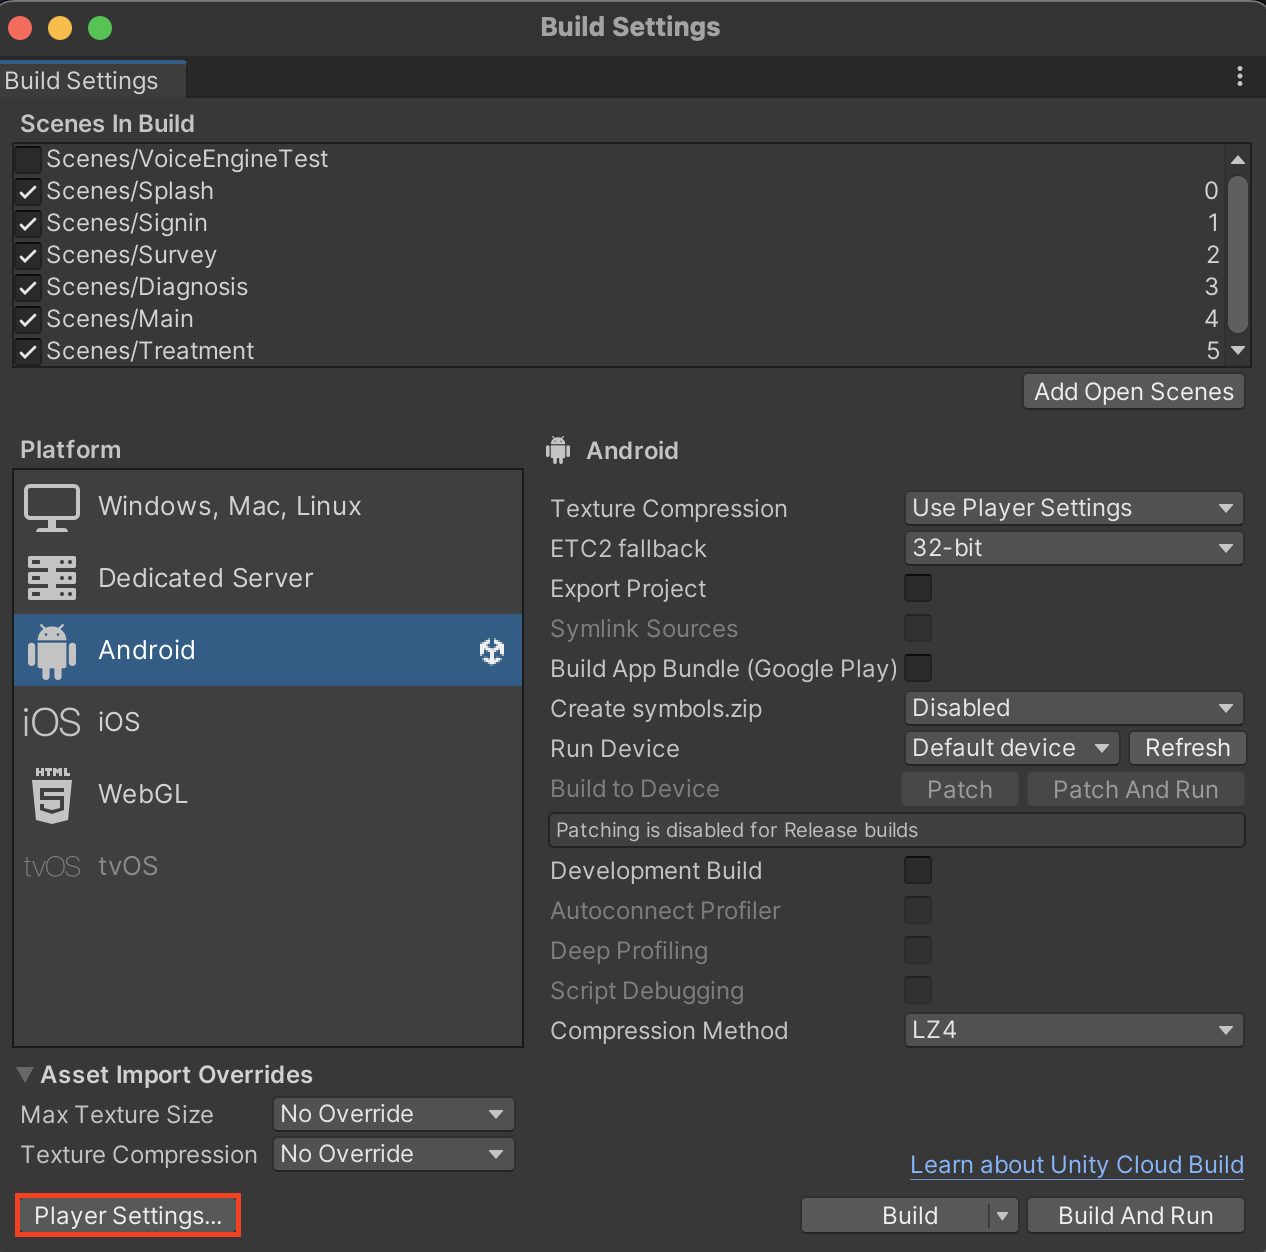Toggle the Scenes/Diagnosis checkbox
The image size is (1266, 1252).
[x=28, y=287]
